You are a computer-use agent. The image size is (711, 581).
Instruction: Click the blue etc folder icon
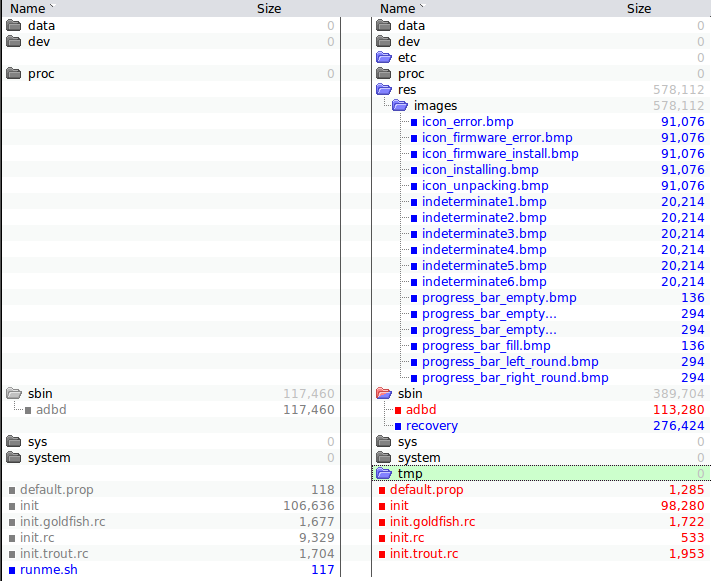pyautogui.click(x=384, y=58)
